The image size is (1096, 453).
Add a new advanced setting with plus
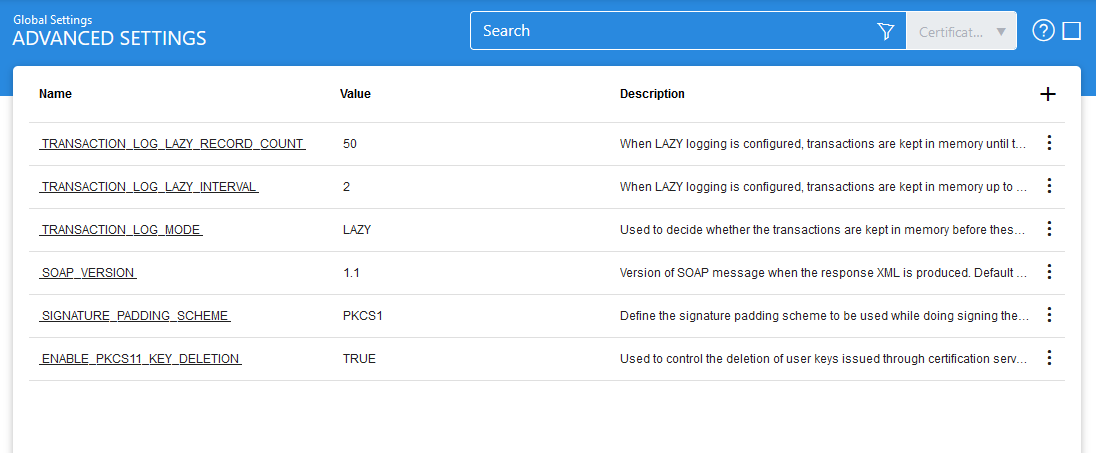pos(1048,94)
